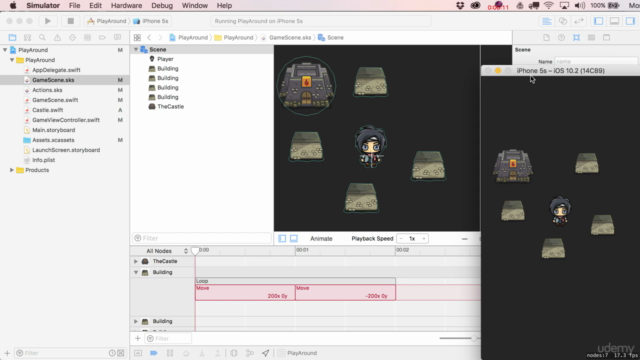
Task: Open the Wi-Fi status menu
Action: coord(549,5)
